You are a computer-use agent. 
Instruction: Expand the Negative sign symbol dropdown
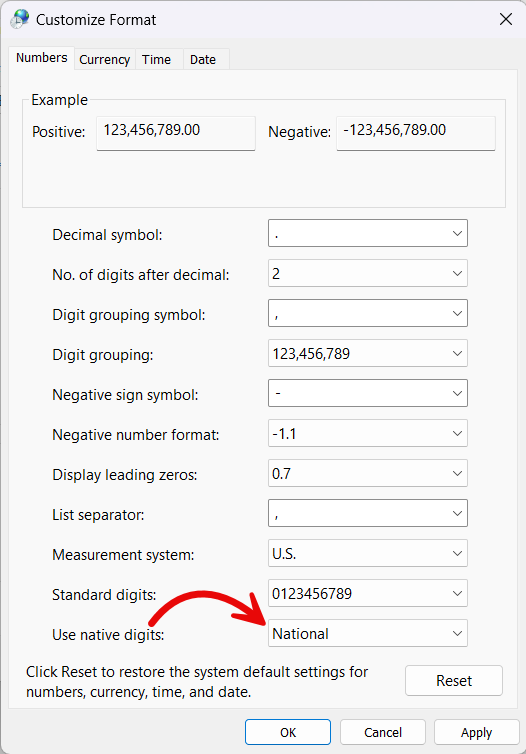coord(368,393)
